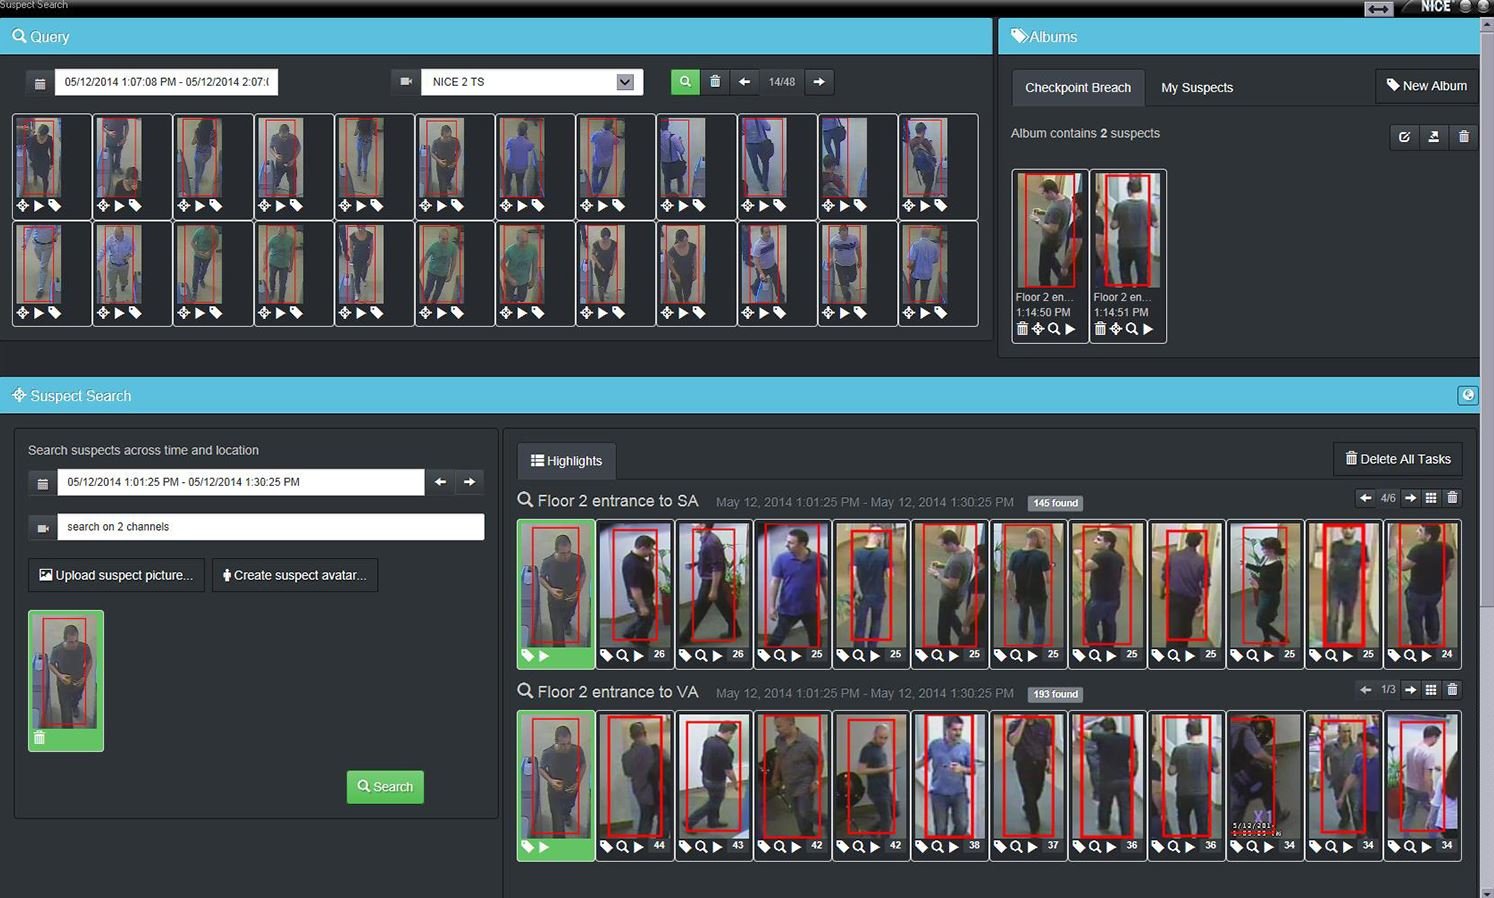This screenshot has width=1494, height=898.
Task: Play the 1:14:50 PM album suspect clip
Action: [1070, 329]
